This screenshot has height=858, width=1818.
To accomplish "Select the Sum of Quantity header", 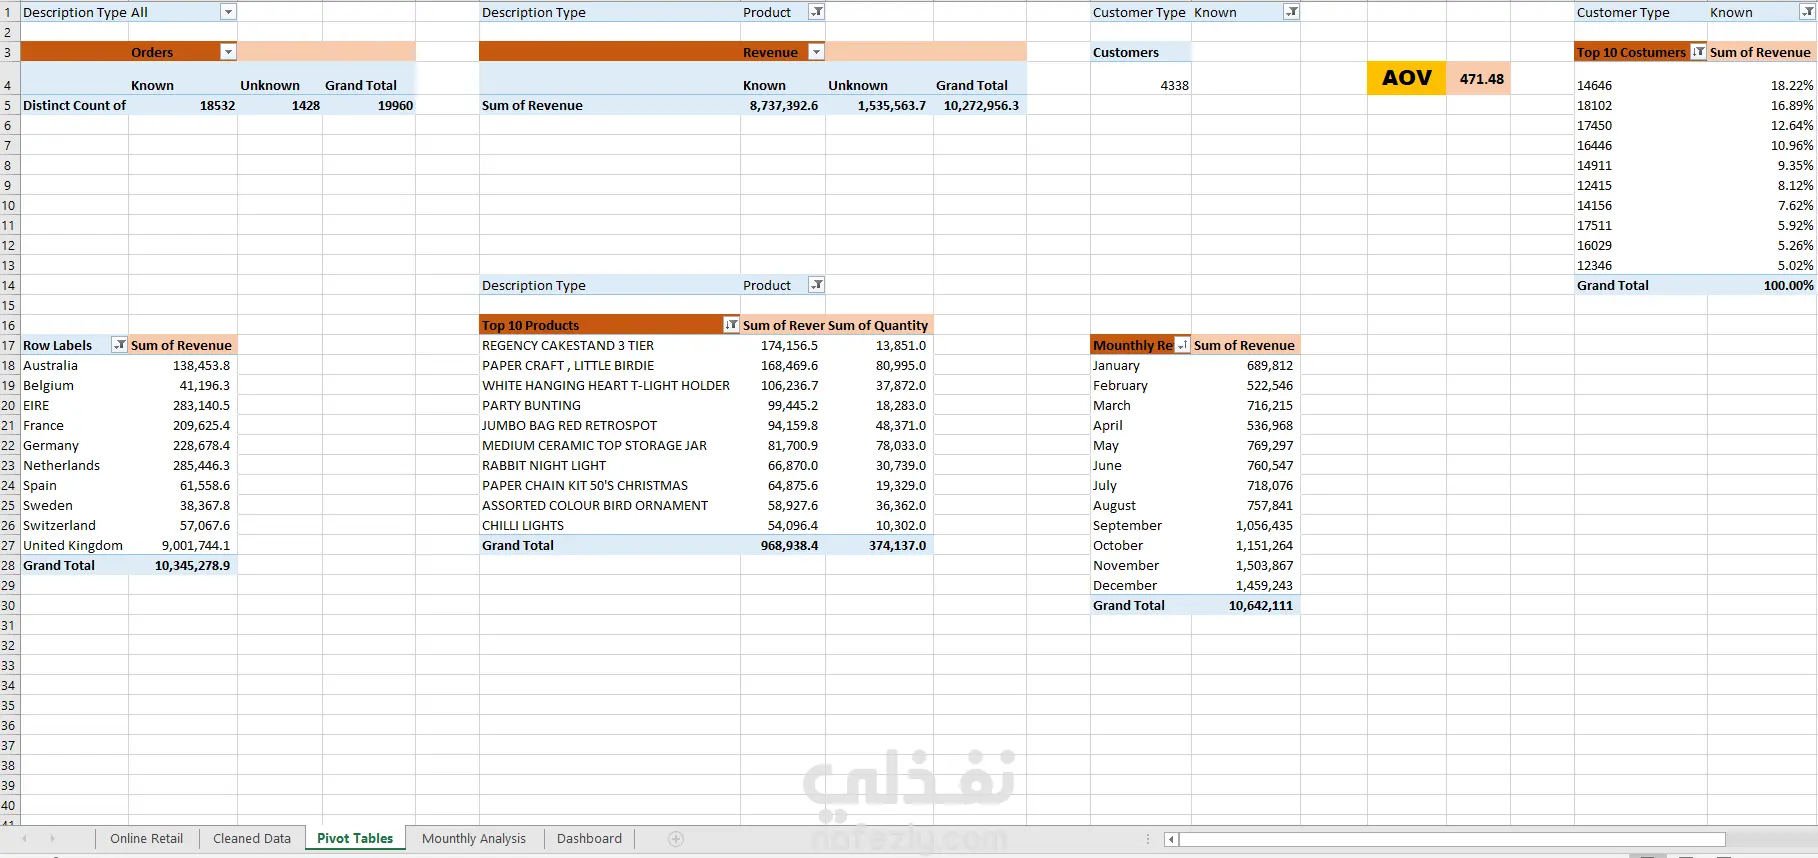I will tap(879, 325).
